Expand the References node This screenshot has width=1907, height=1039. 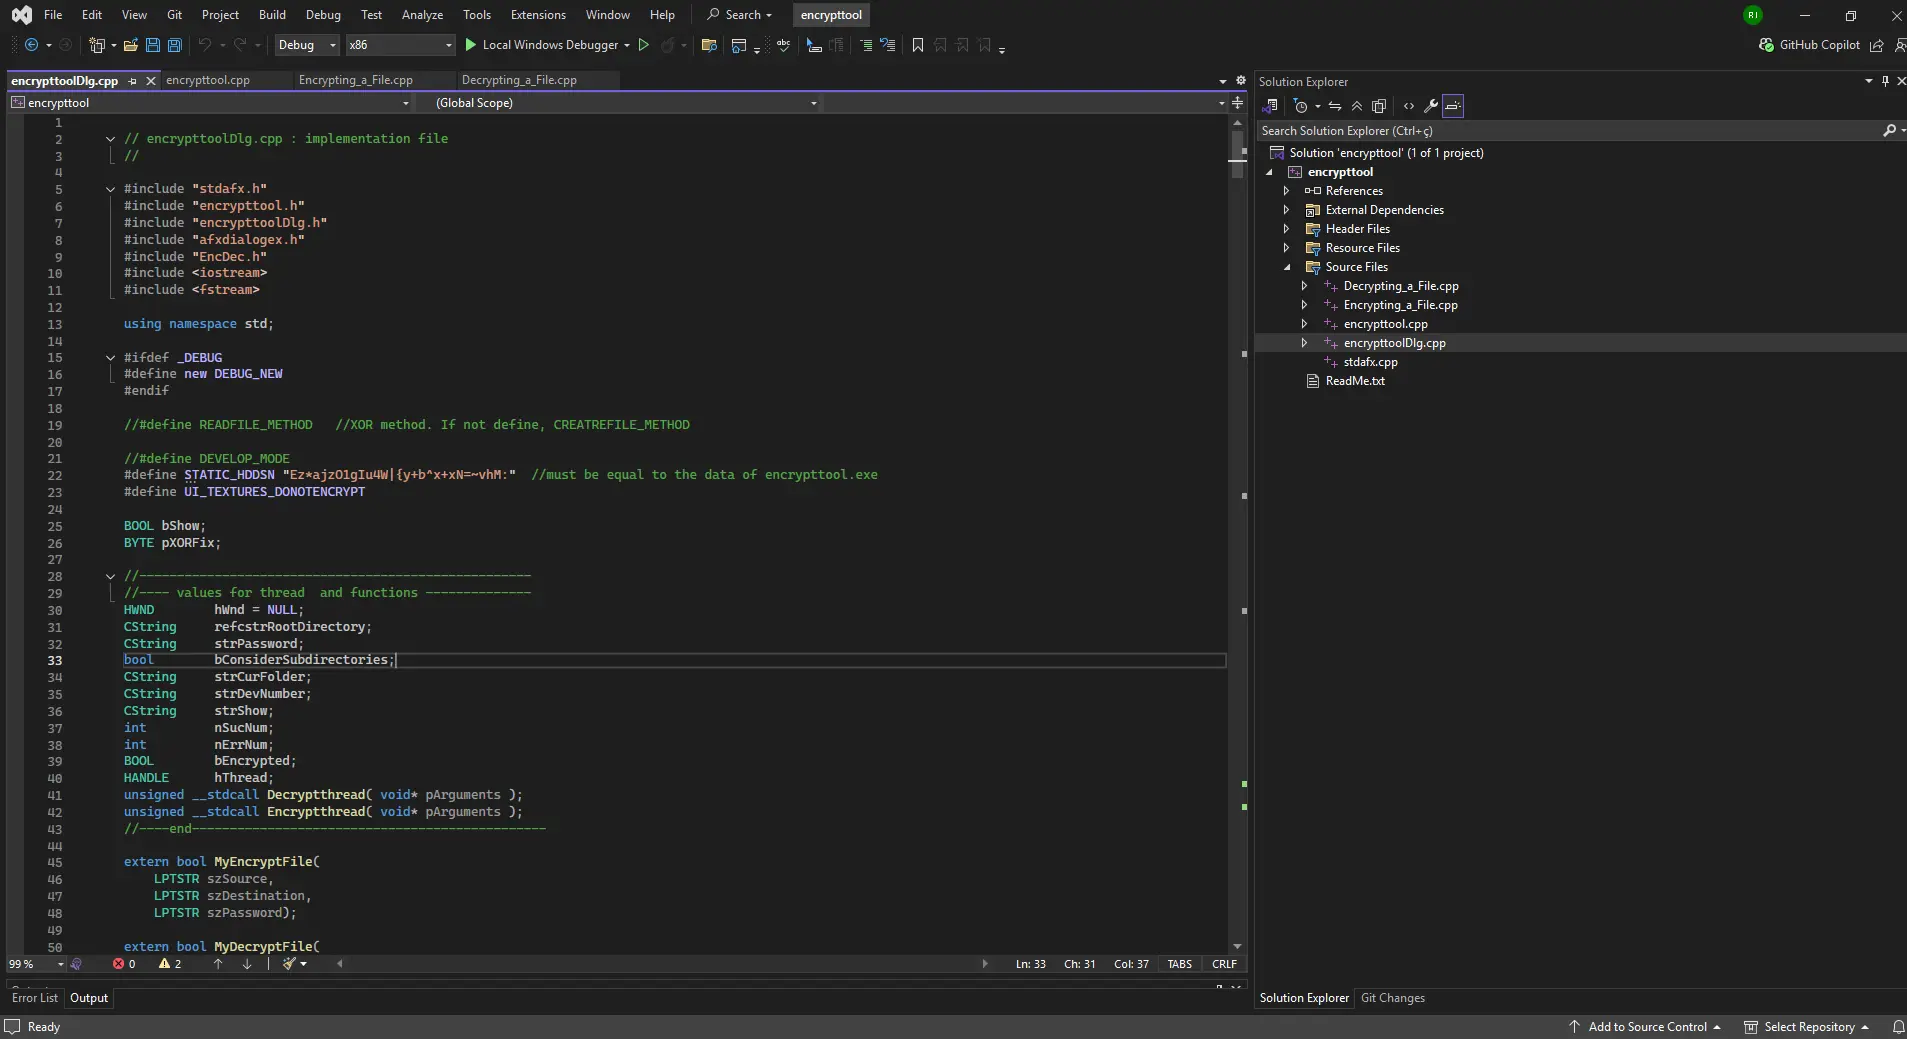coord(1286,191)
